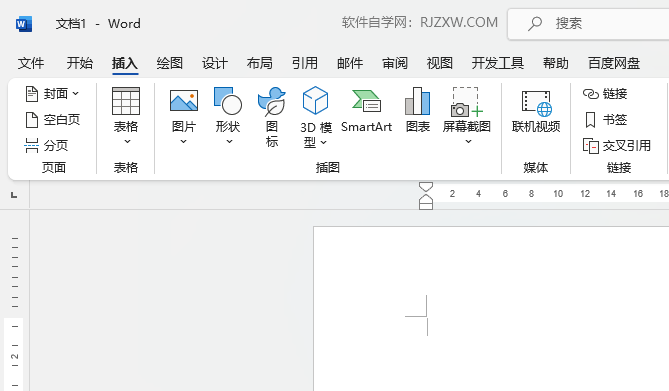Click the horizontal ruler at 10
669x391 pixels.
pos(558,194)
